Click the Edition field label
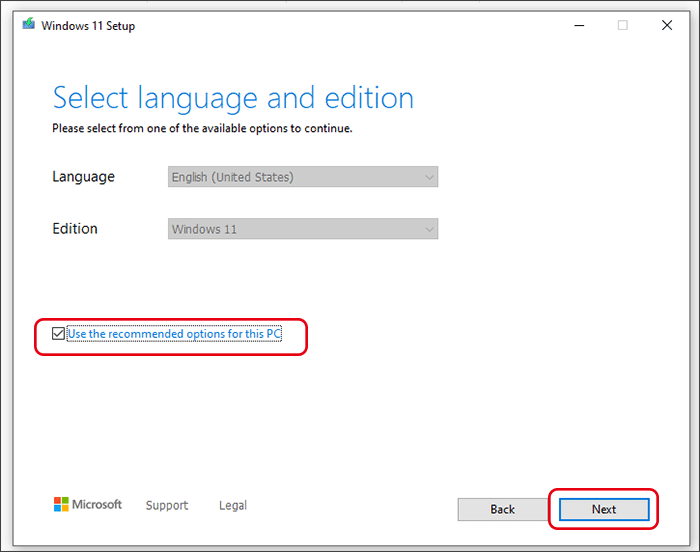 coord(75,229)
